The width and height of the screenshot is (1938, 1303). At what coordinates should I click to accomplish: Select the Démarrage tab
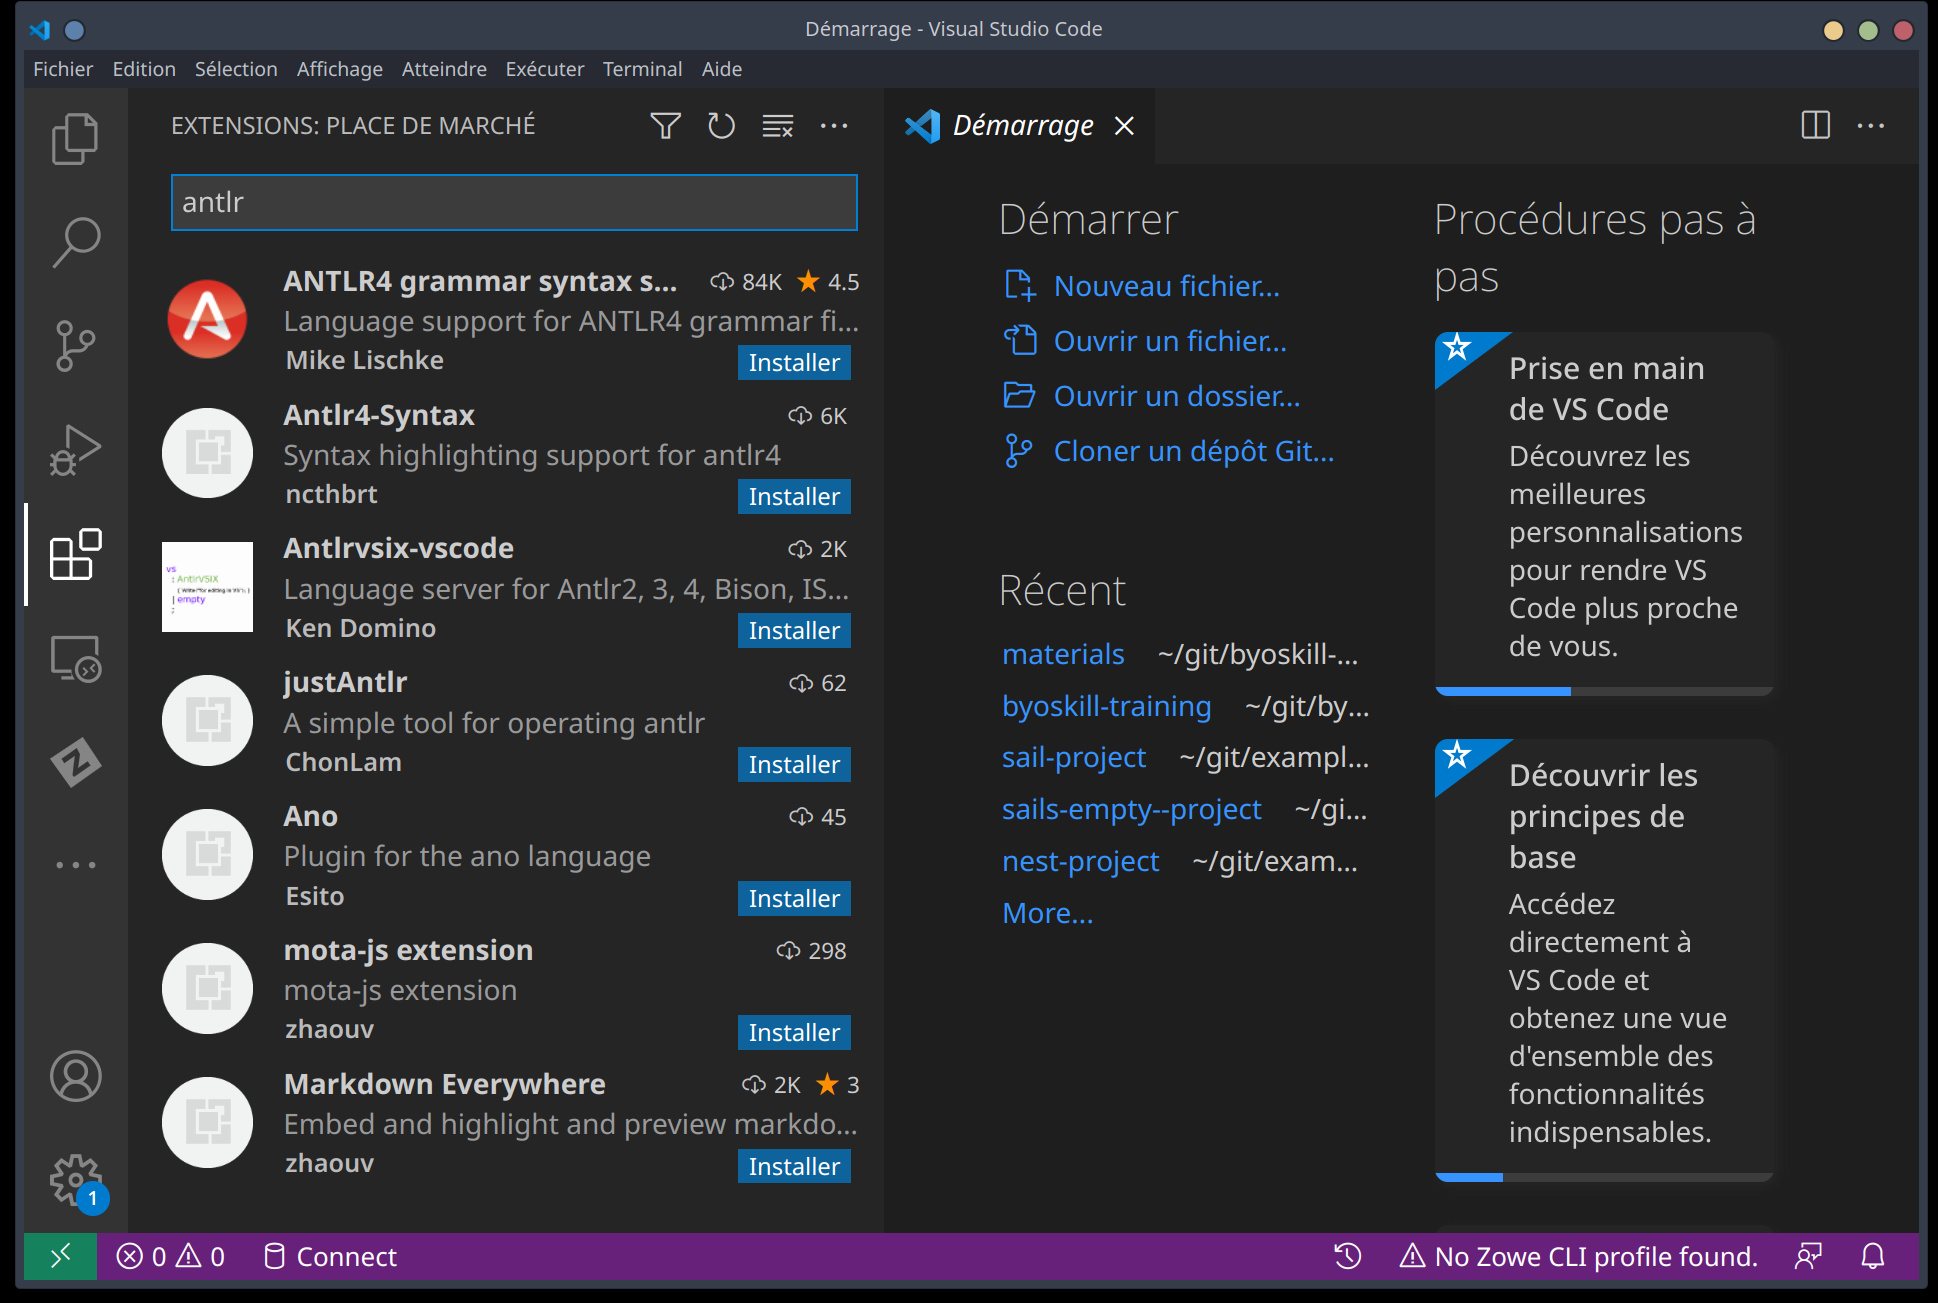1020,126
